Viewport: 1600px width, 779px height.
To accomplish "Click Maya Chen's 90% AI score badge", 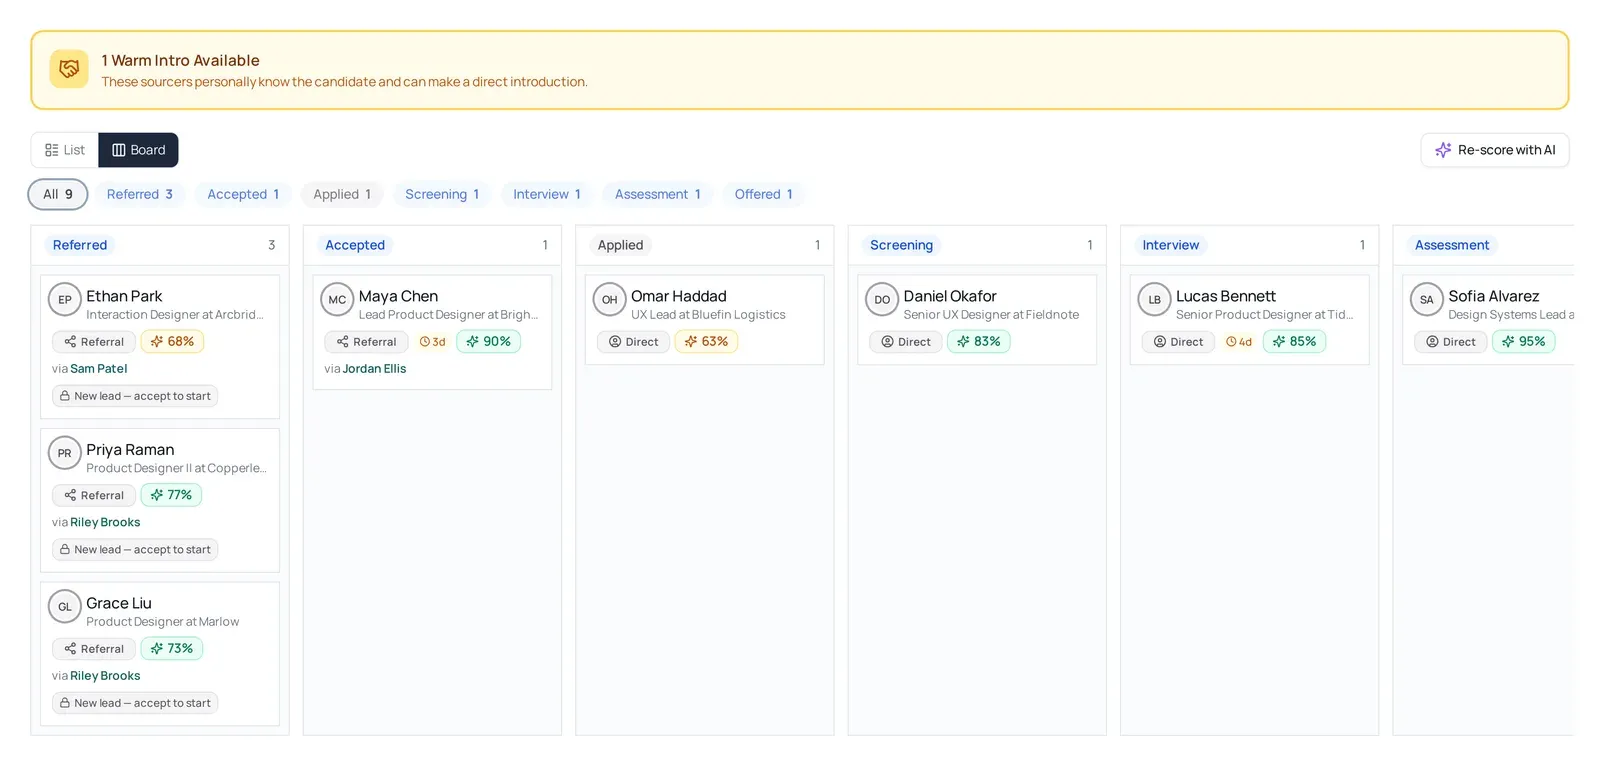I will (488, 341).
